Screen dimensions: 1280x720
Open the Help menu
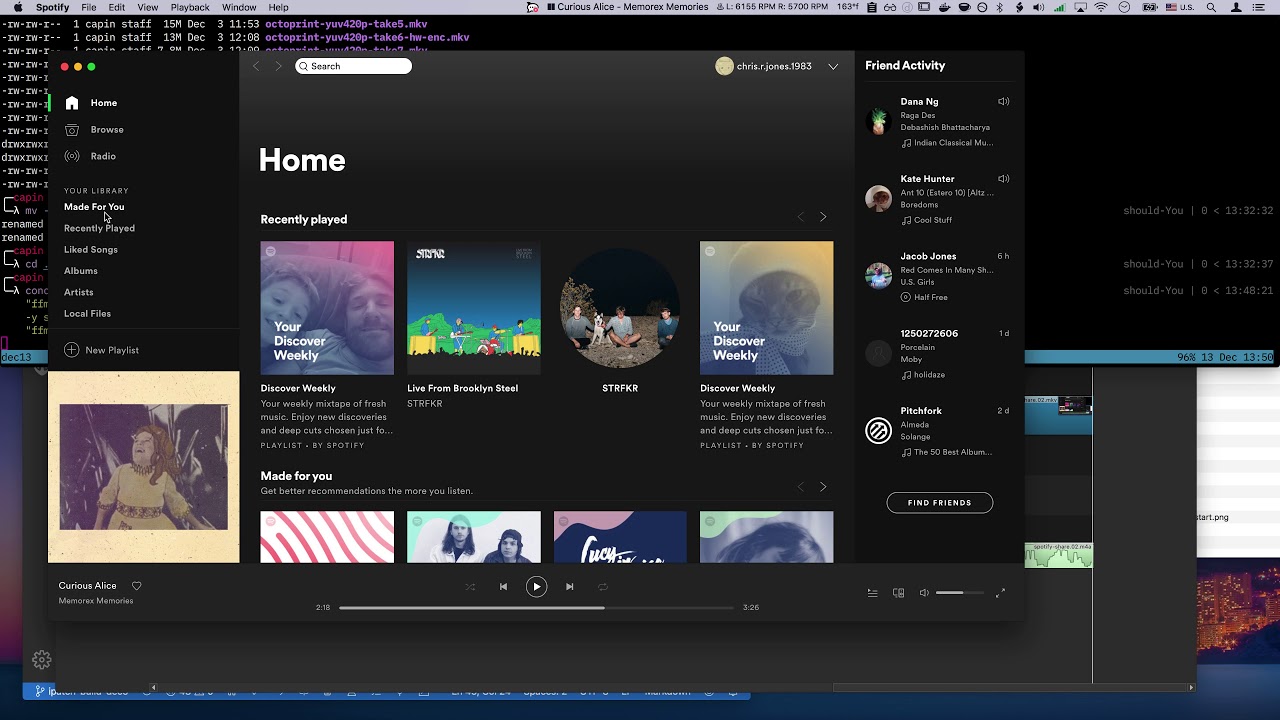coord(278,7)
